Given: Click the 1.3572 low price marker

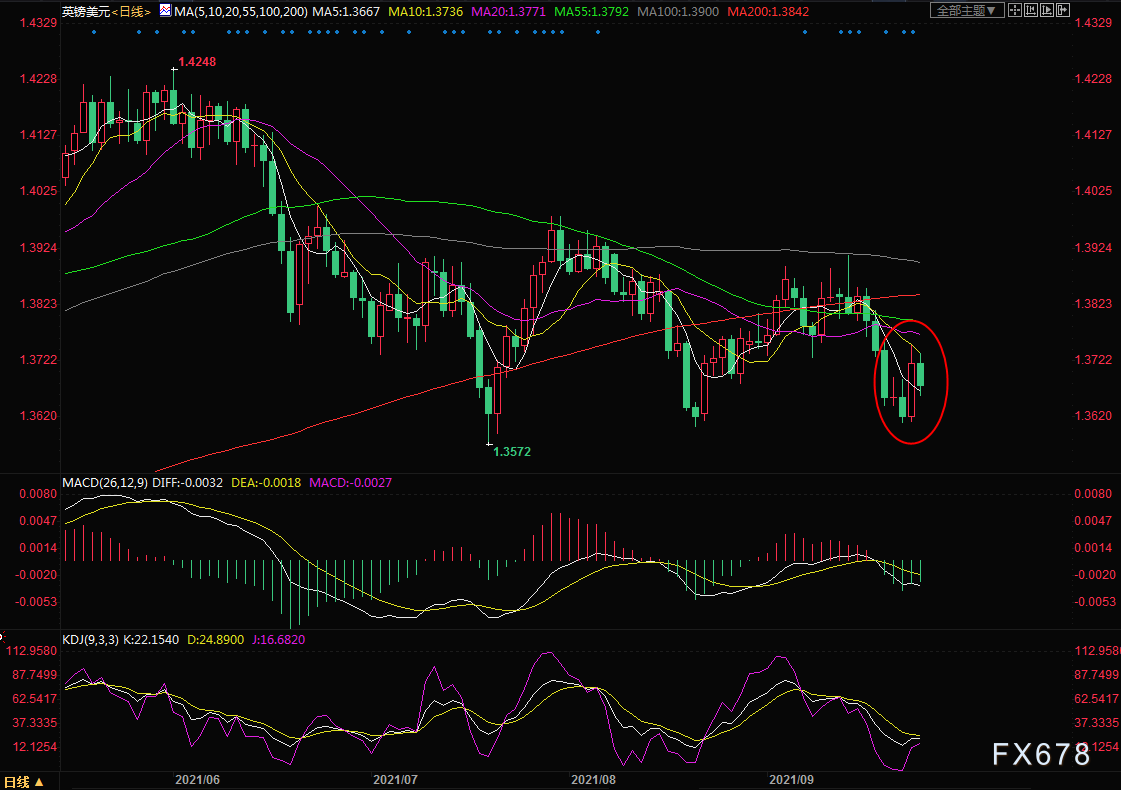Looking at the screenshot, I should 512,452.
